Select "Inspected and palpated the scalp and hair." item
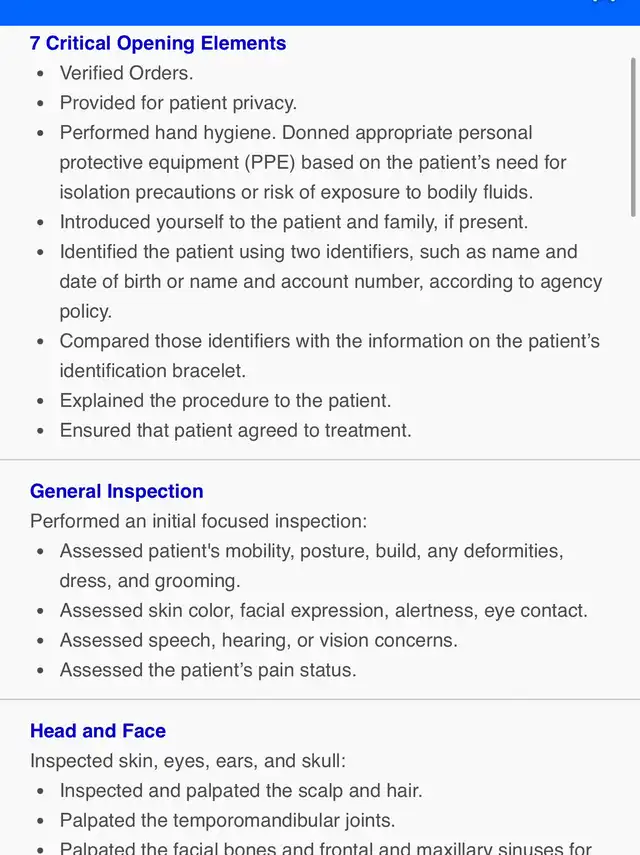The height and width of the screenshot is (855, 640). coord(241,790)
